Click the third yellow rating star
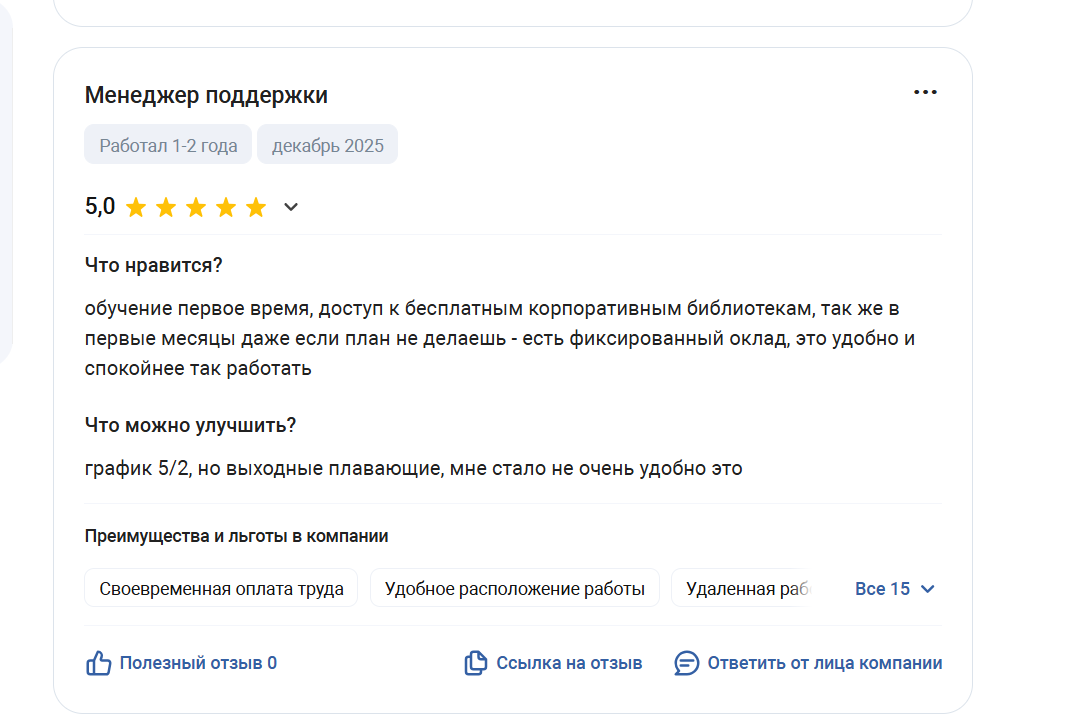 point(196,207)
